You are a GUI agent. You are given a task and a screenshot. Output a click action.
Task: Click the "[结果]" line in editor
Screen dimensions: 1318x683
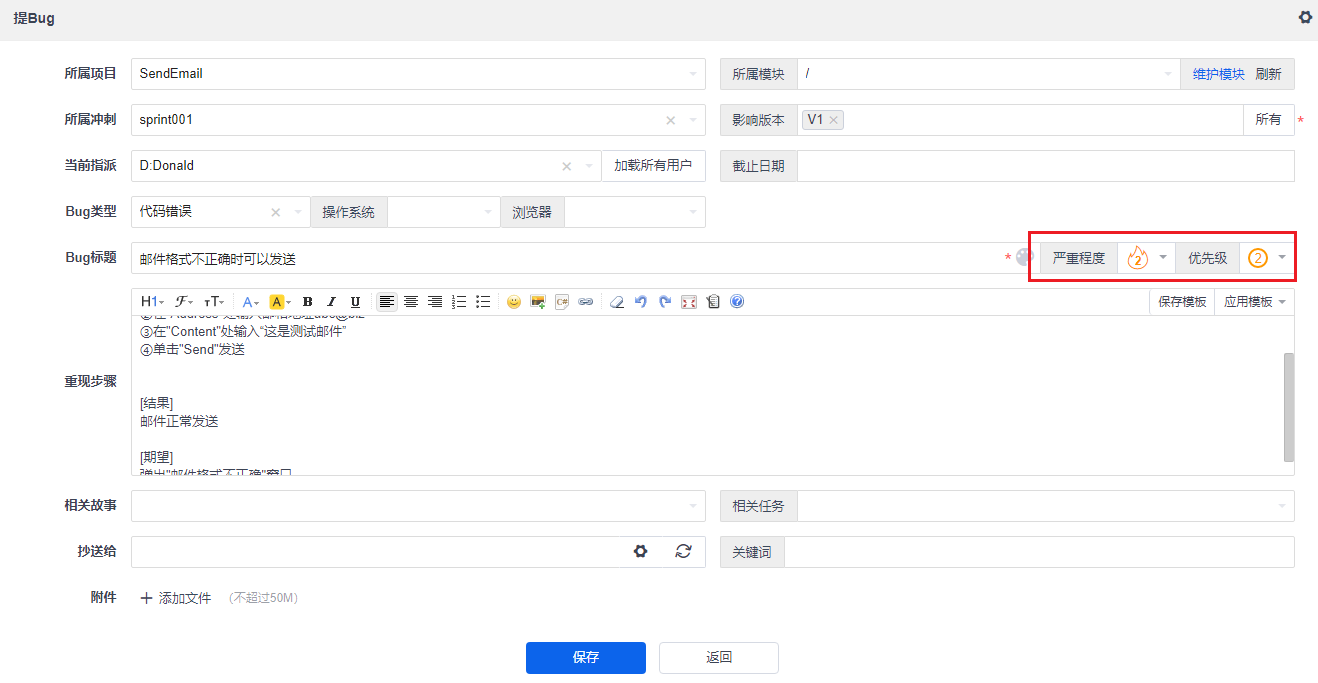click(x=157, y=403)
